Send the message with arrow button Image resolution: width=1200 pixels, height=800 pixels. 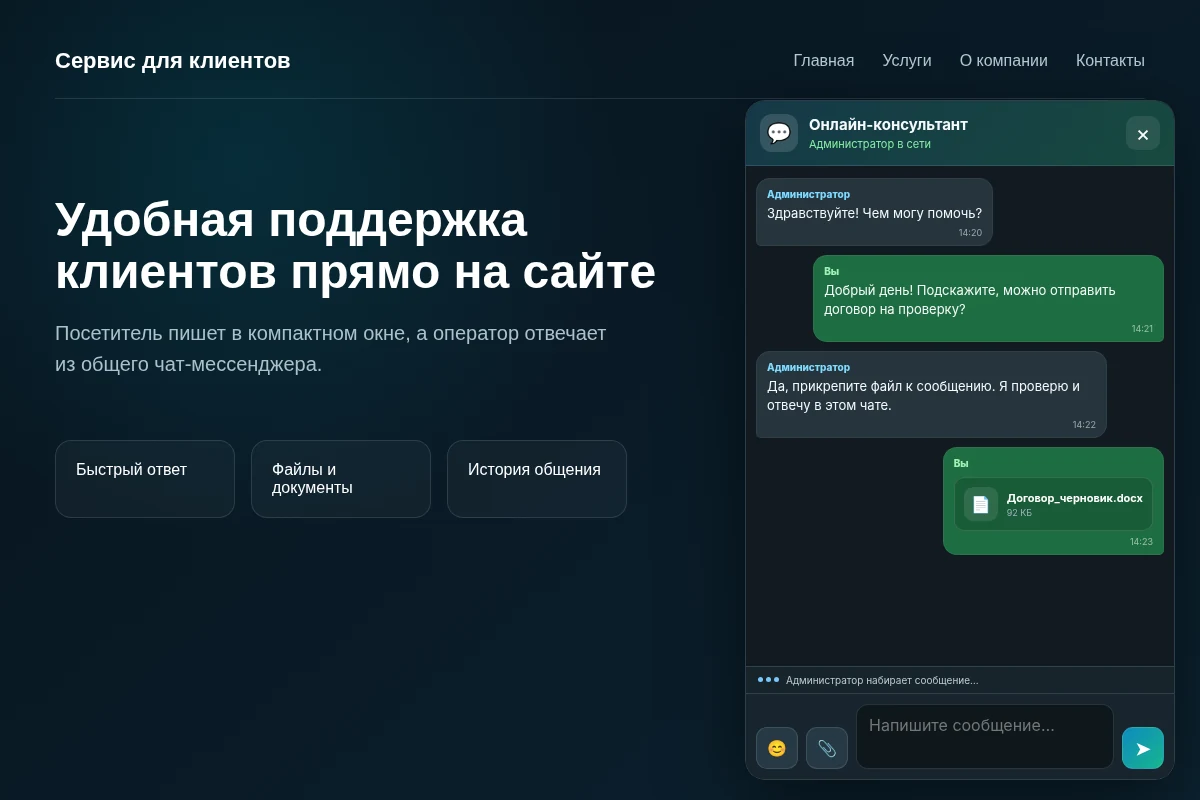pyautogui.click(x=1143, y=748)
